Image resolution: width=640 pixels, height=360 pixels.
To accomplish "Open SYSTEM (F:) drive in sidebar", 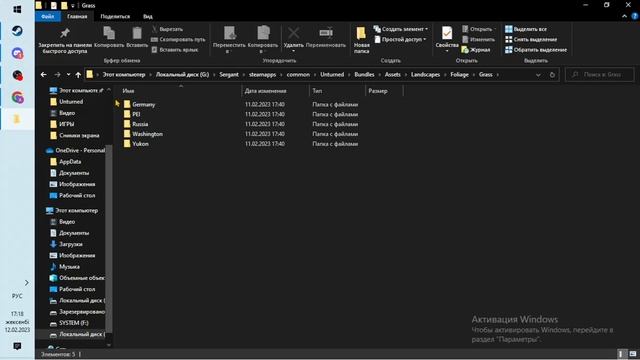I will pyautogui.click(x=73, y=323).
